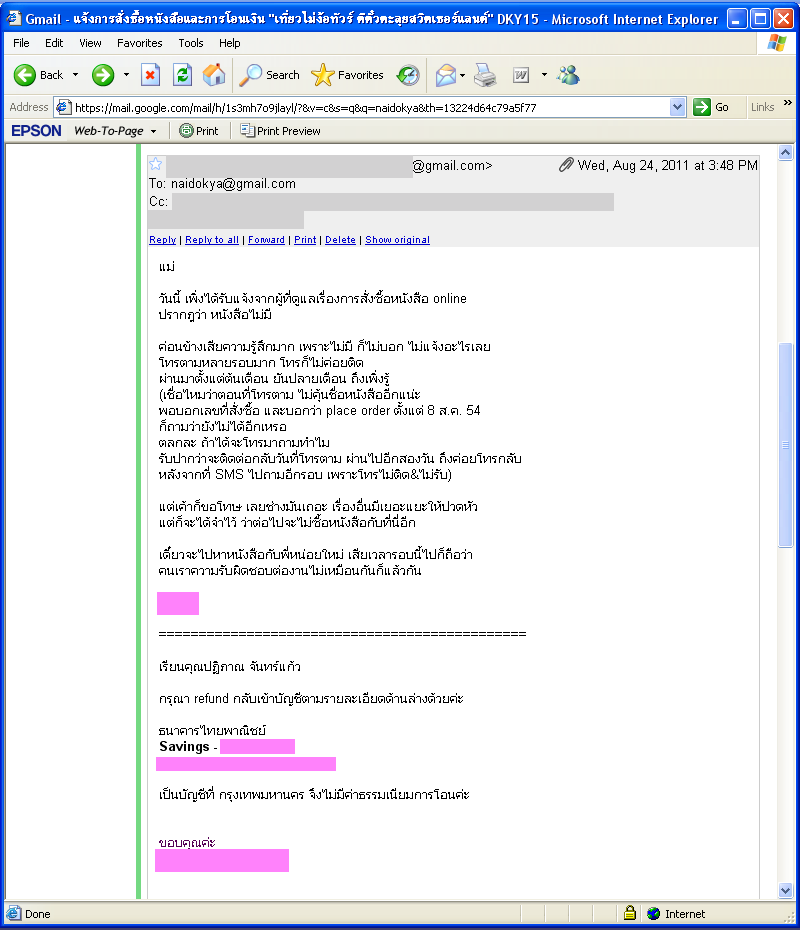The width and height of the screenshot is (800, 930).
Task: Click the green Go arrow button
Action: (702, 107)
